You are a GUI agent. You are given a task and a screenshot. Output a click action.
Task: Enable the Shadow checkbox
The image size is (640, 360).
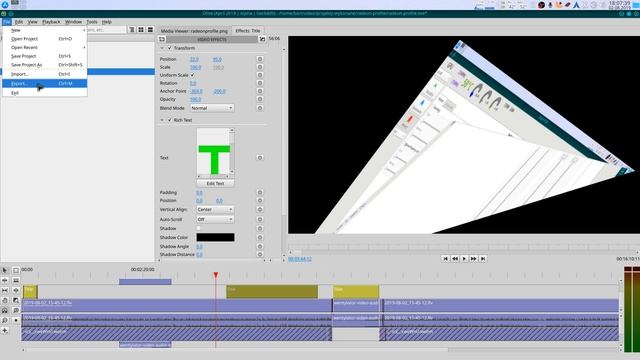click(198, 228)
